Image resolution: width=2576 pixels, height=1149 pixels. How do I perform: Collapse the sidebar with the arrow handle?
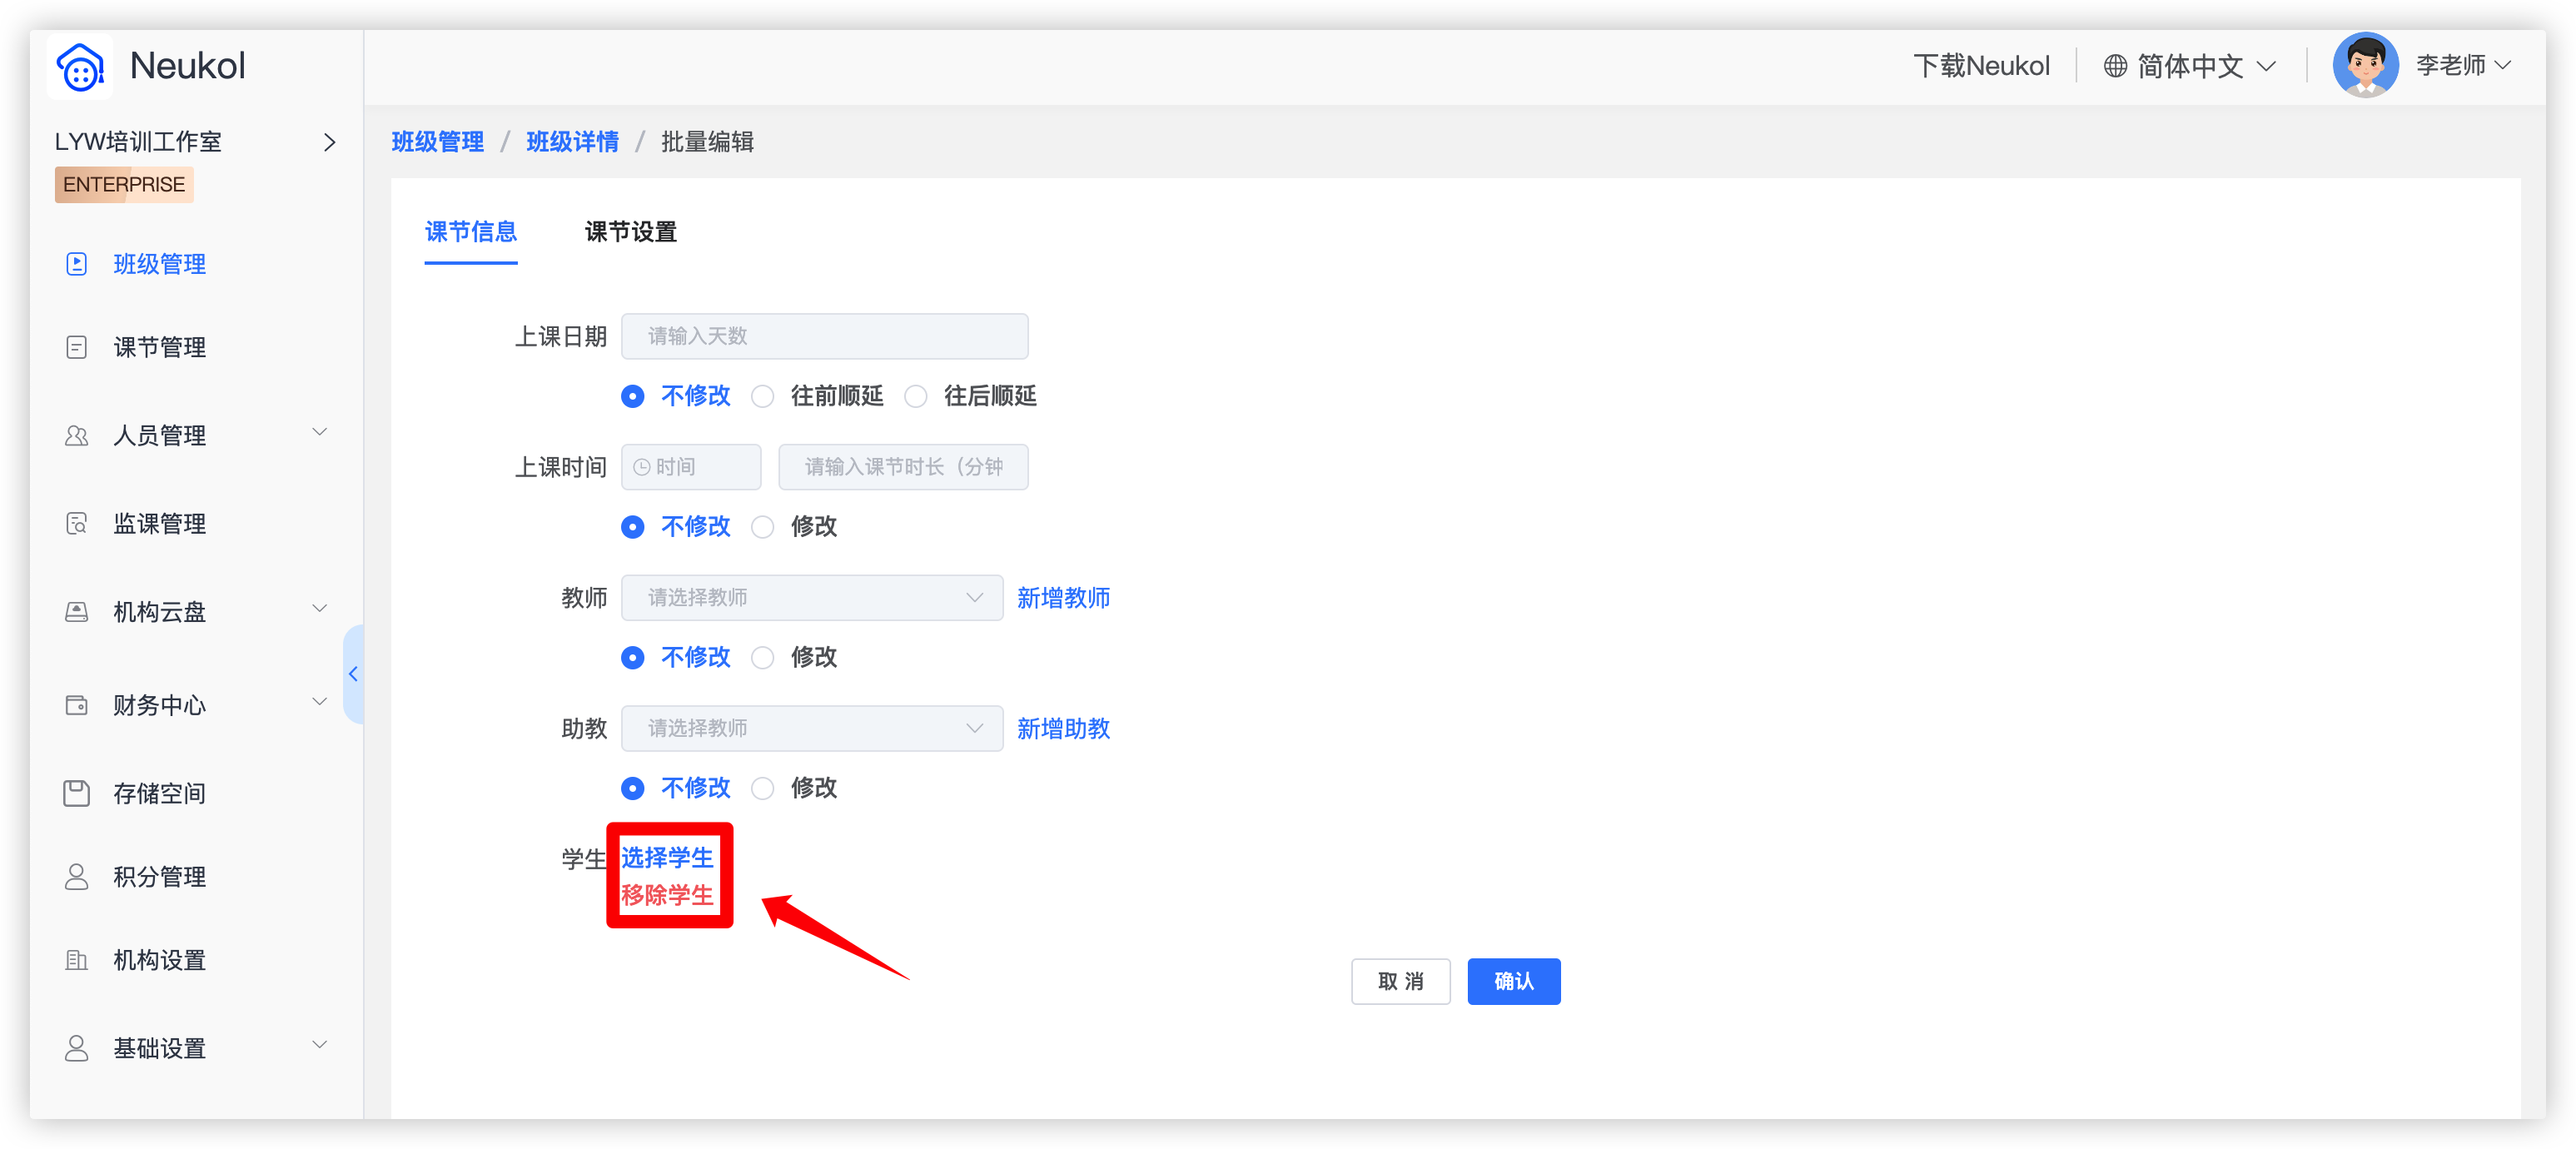[x=353, y=674]
